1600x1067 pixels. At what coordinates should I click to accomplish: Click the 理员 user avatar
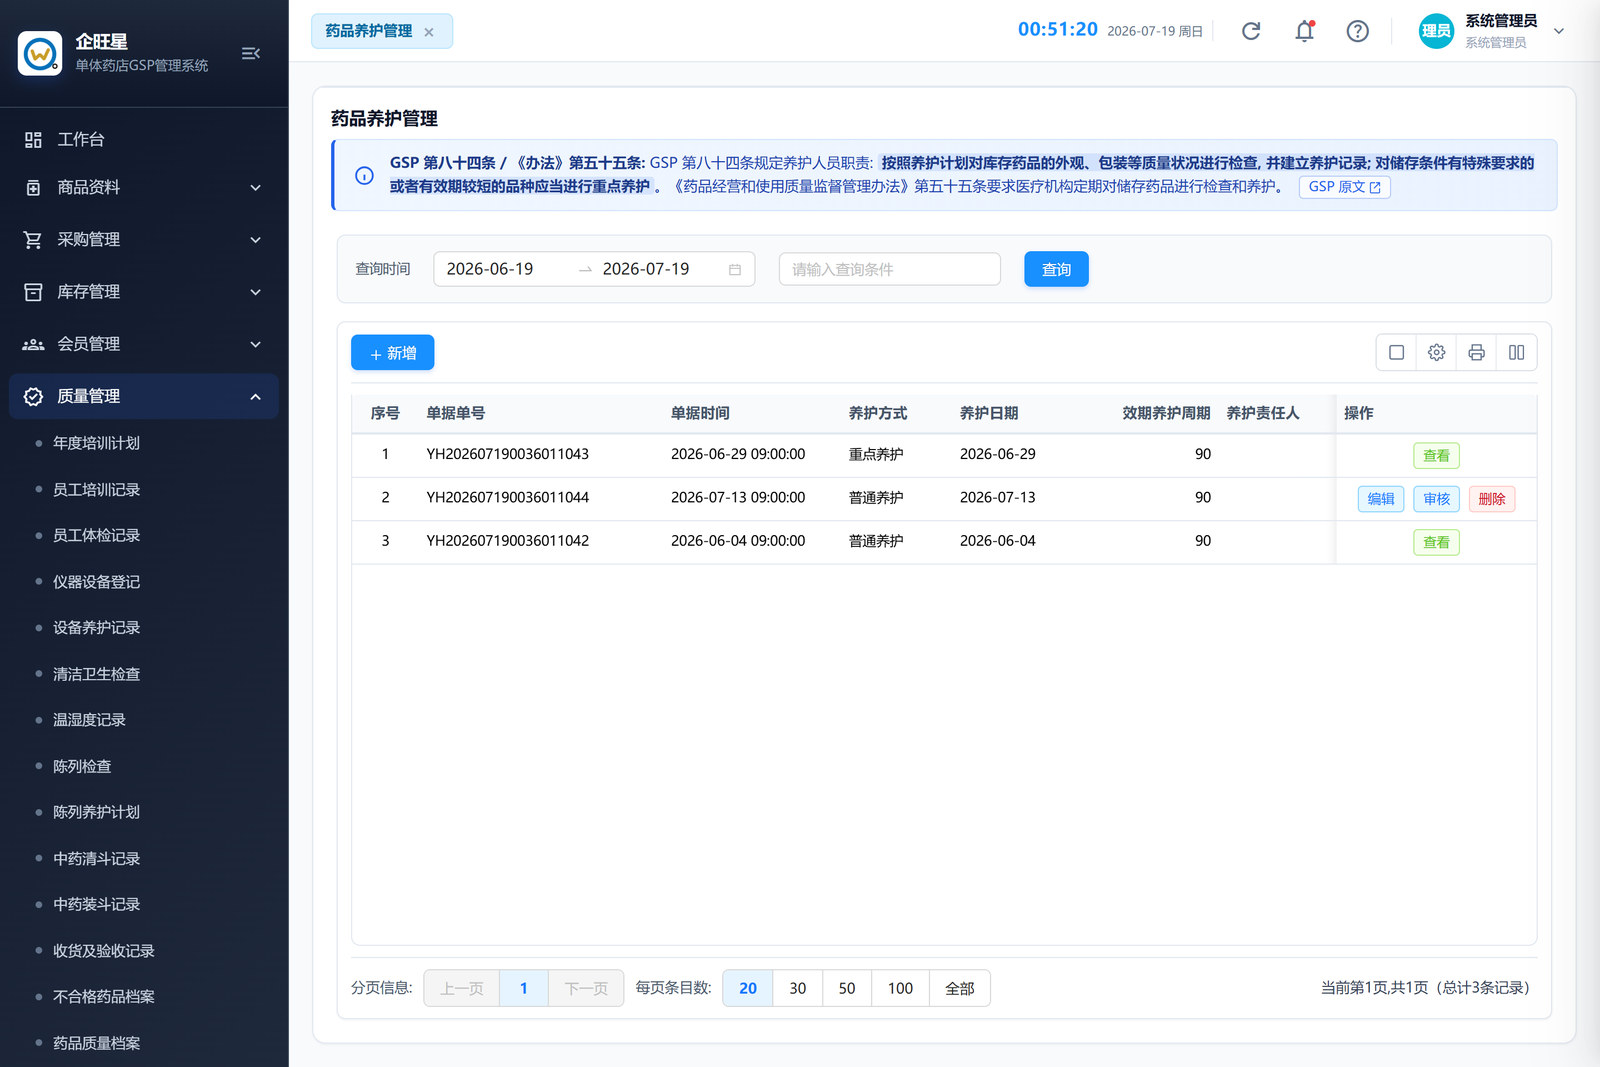(x=1436, y=31)
